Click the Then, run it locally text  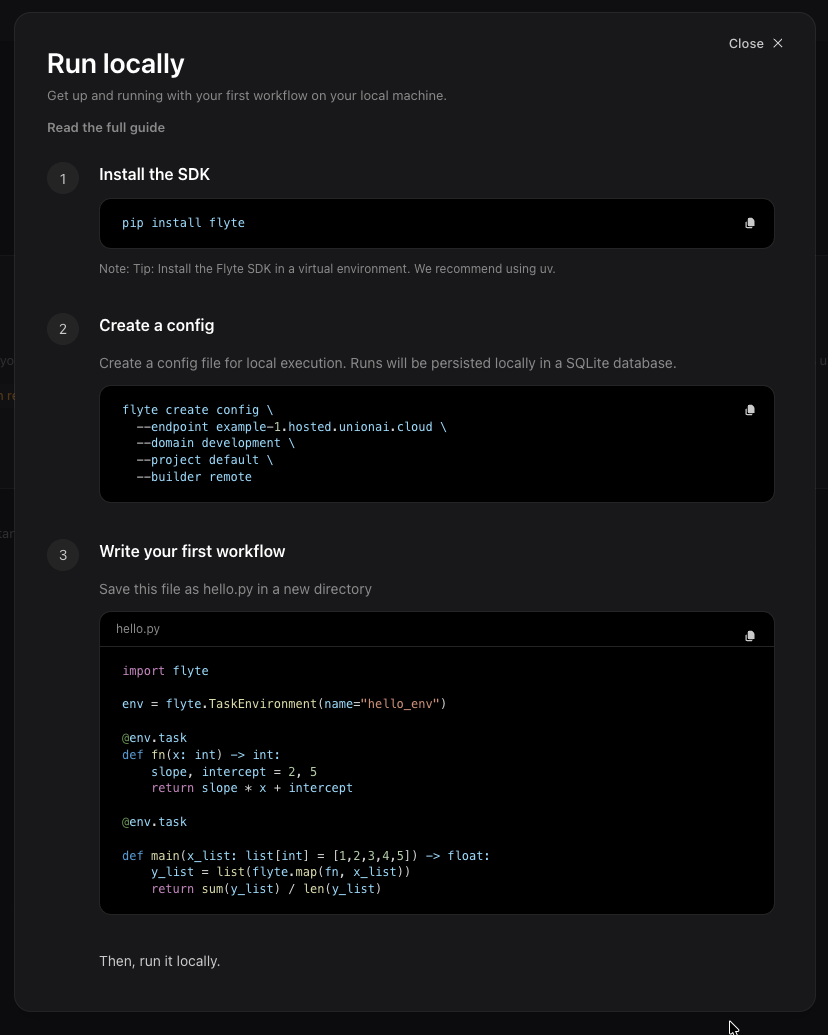[159, 961]
